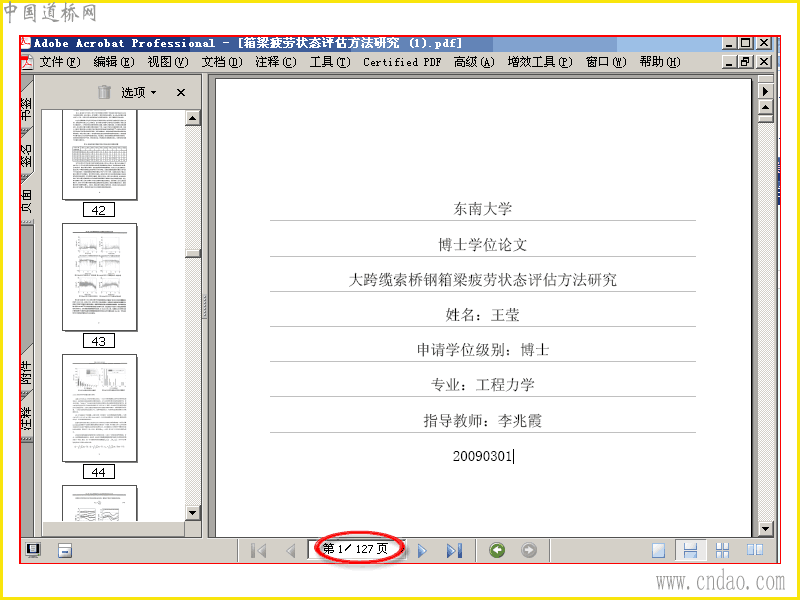Click the thumbnail panel scrollbar handle

pos(192,253)
